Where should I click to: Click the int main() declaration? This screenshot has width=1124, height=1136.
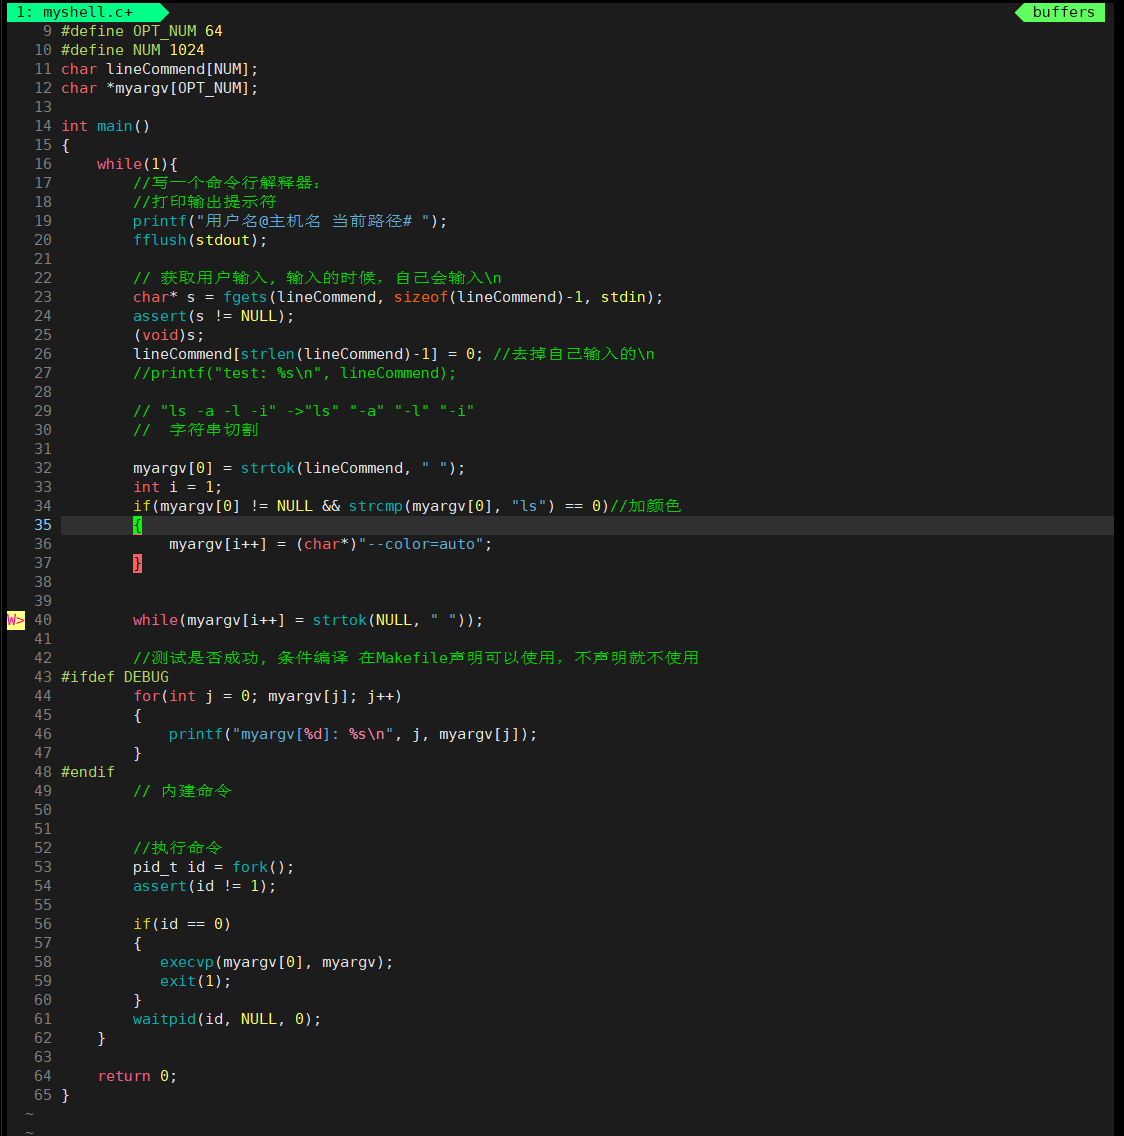tap(105, 126)
